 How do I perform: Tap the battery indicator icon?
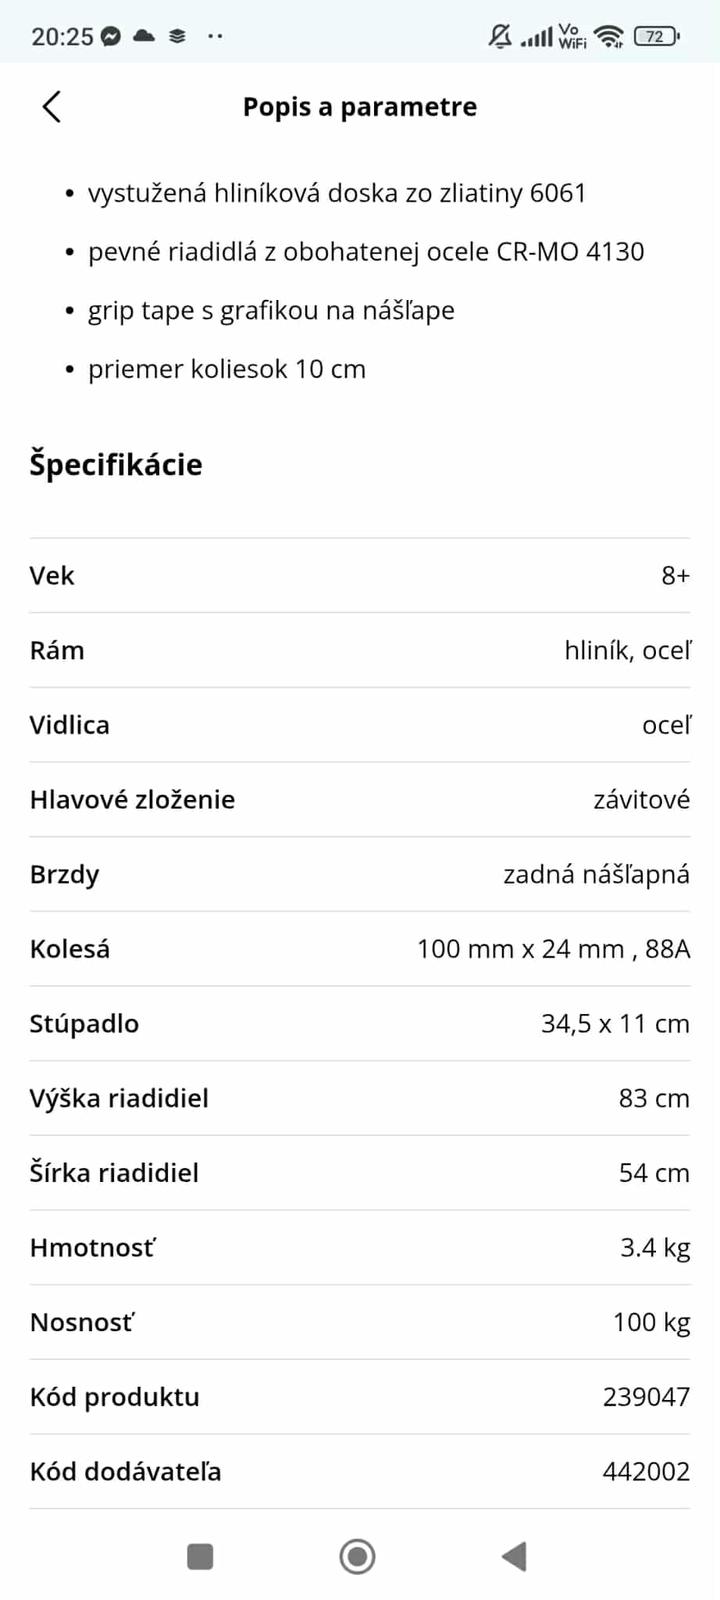point(656,37)
